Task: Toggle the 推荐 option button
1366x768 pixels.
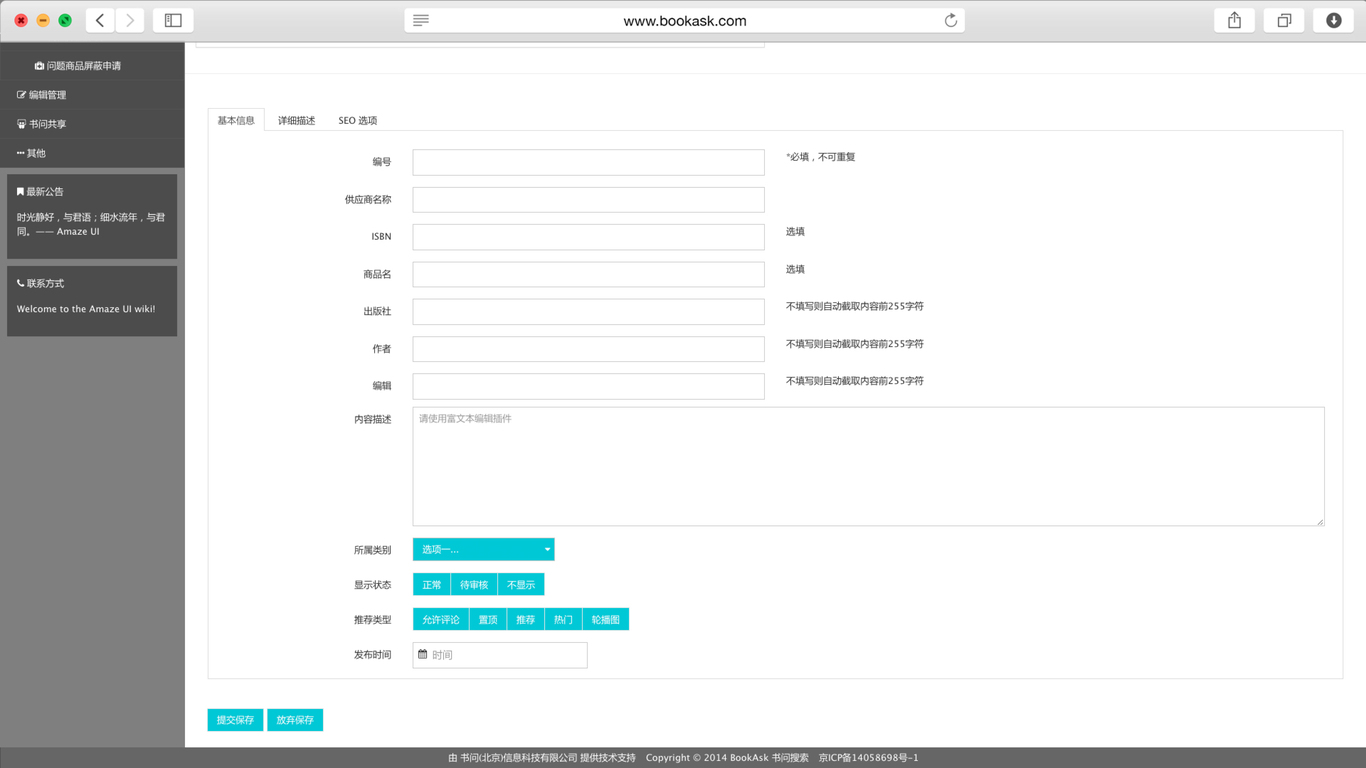Action: tap(526, 620)
